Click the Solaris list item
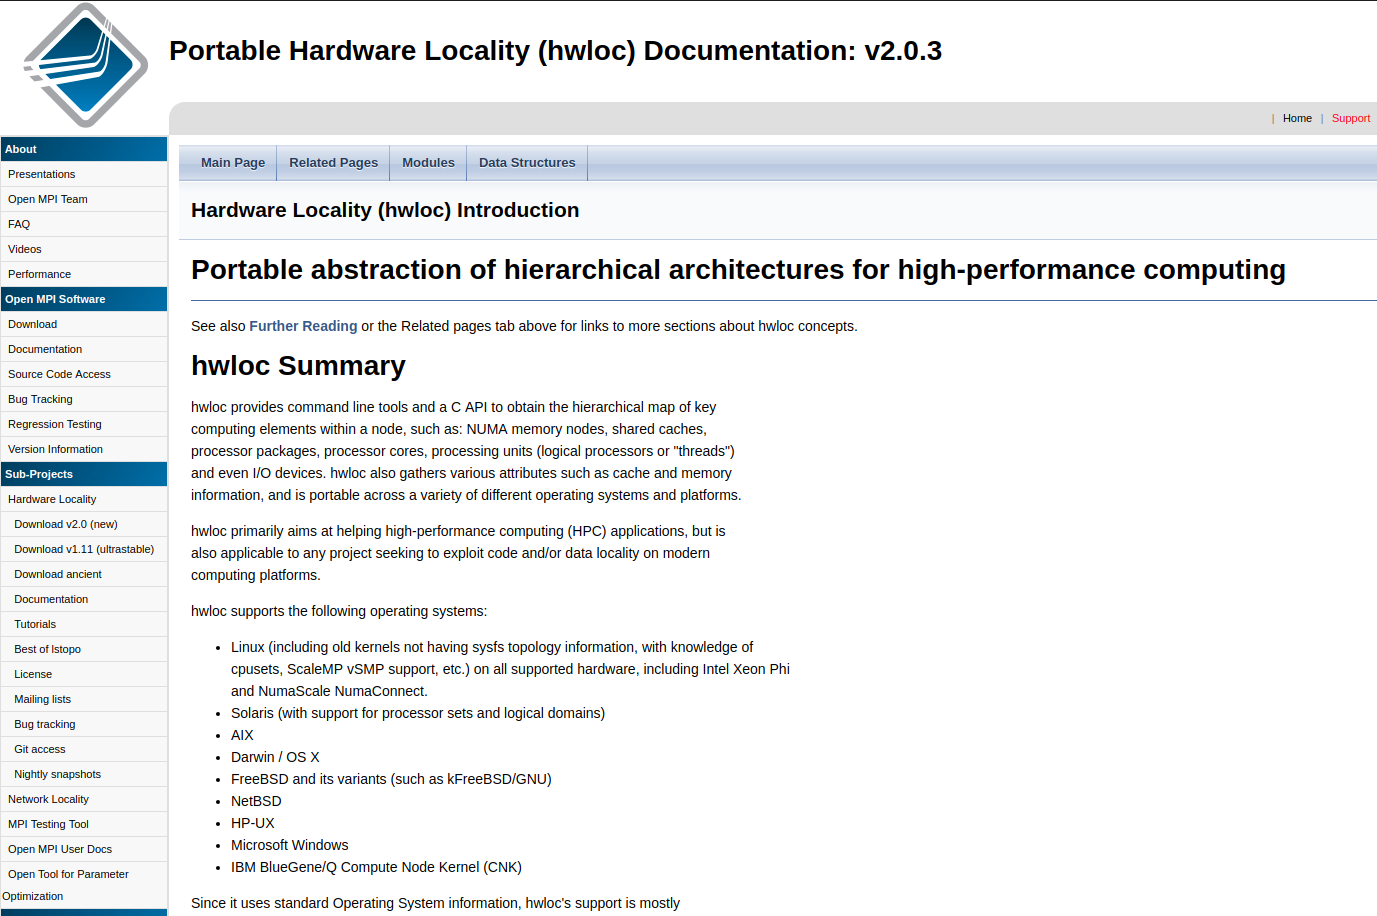This screenshot has width=1377, height=916. (418, 713)
